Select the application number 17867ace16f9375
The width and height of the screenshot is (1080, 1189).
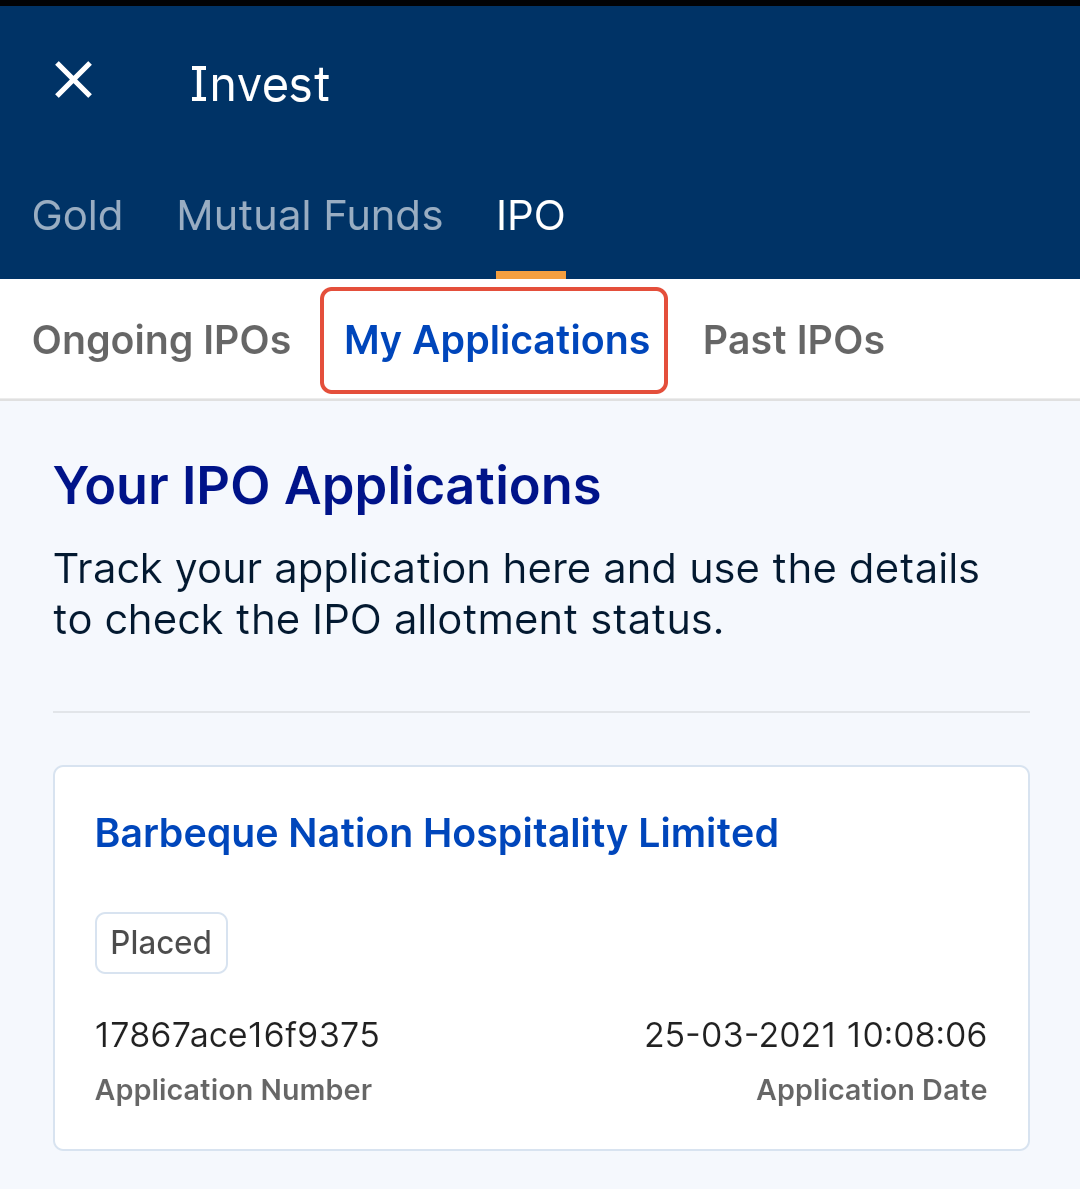[237, 1035]
